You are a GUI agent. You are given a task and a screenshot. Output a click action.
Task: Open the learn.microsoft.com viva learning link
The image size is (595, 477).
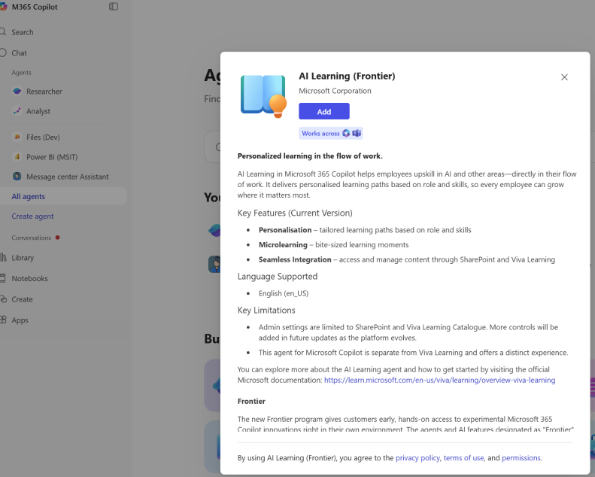point(439,380)
